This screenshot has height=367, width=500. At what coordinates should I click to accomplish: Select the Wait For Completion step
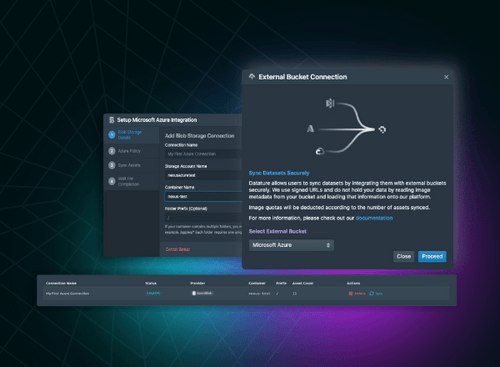click(x=131, y=181)
